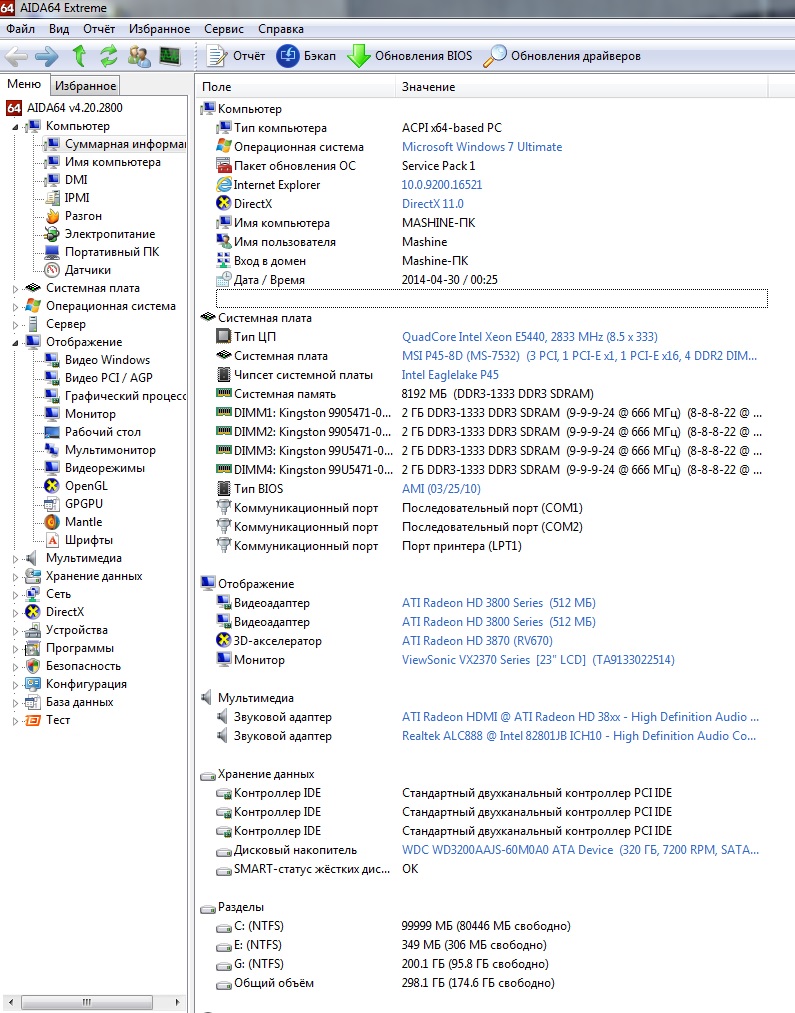Click the GPGPU icon in the tree
Image resolution: width=795 pixels, height=1013 pixels.
click(52, 504)
